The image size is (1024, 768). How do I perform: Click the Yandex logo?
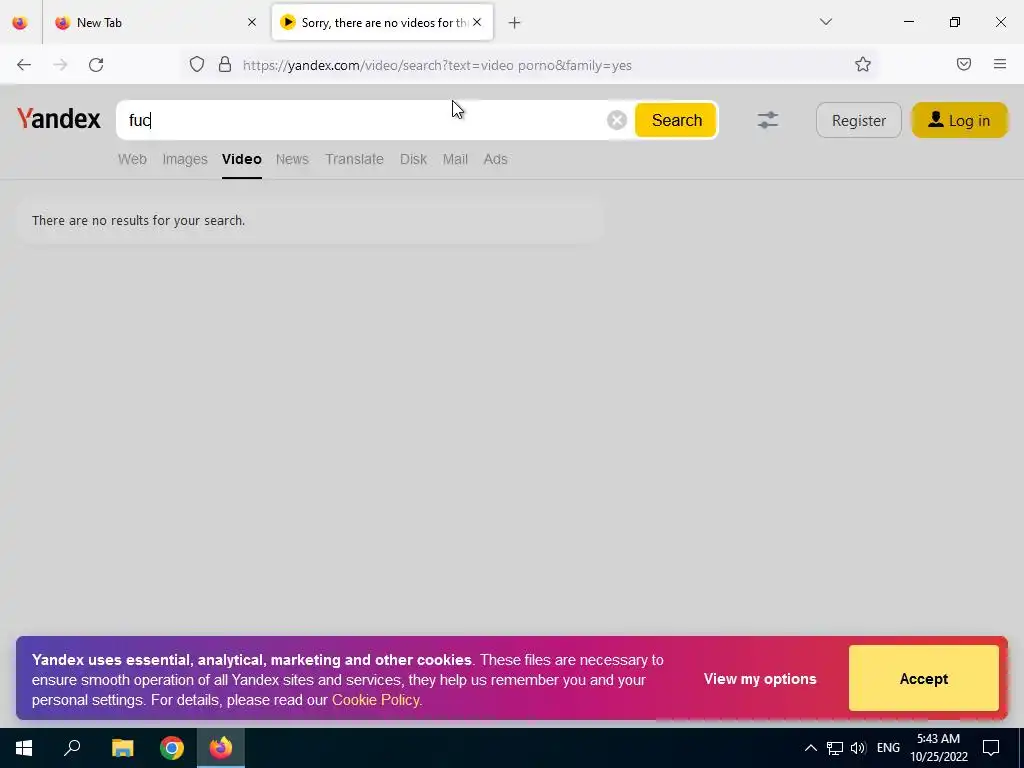tap(59, 119)
